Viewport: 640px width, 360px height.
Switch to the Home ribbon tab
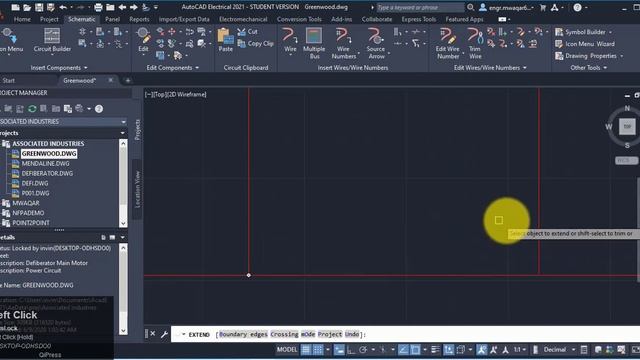pos(22,19)
